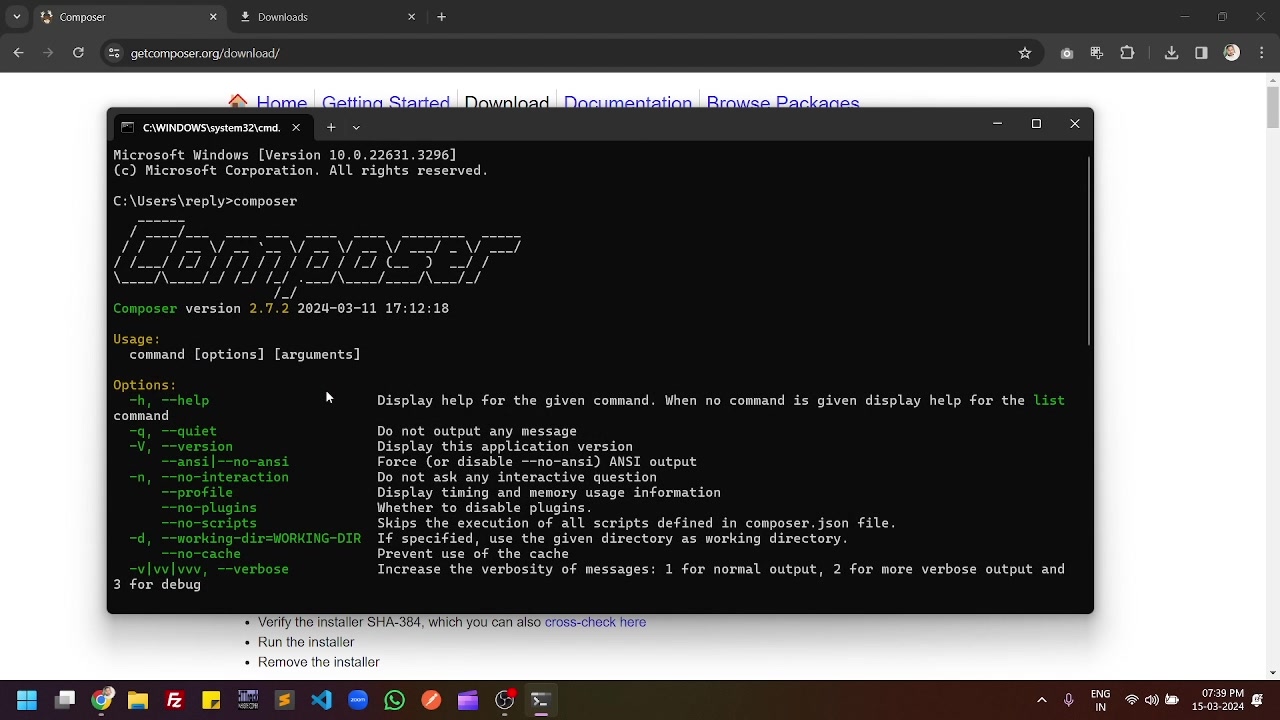Launch Sublime Text from the taskbar
This screenshot has width=1280, height=720.
[284, 700]
